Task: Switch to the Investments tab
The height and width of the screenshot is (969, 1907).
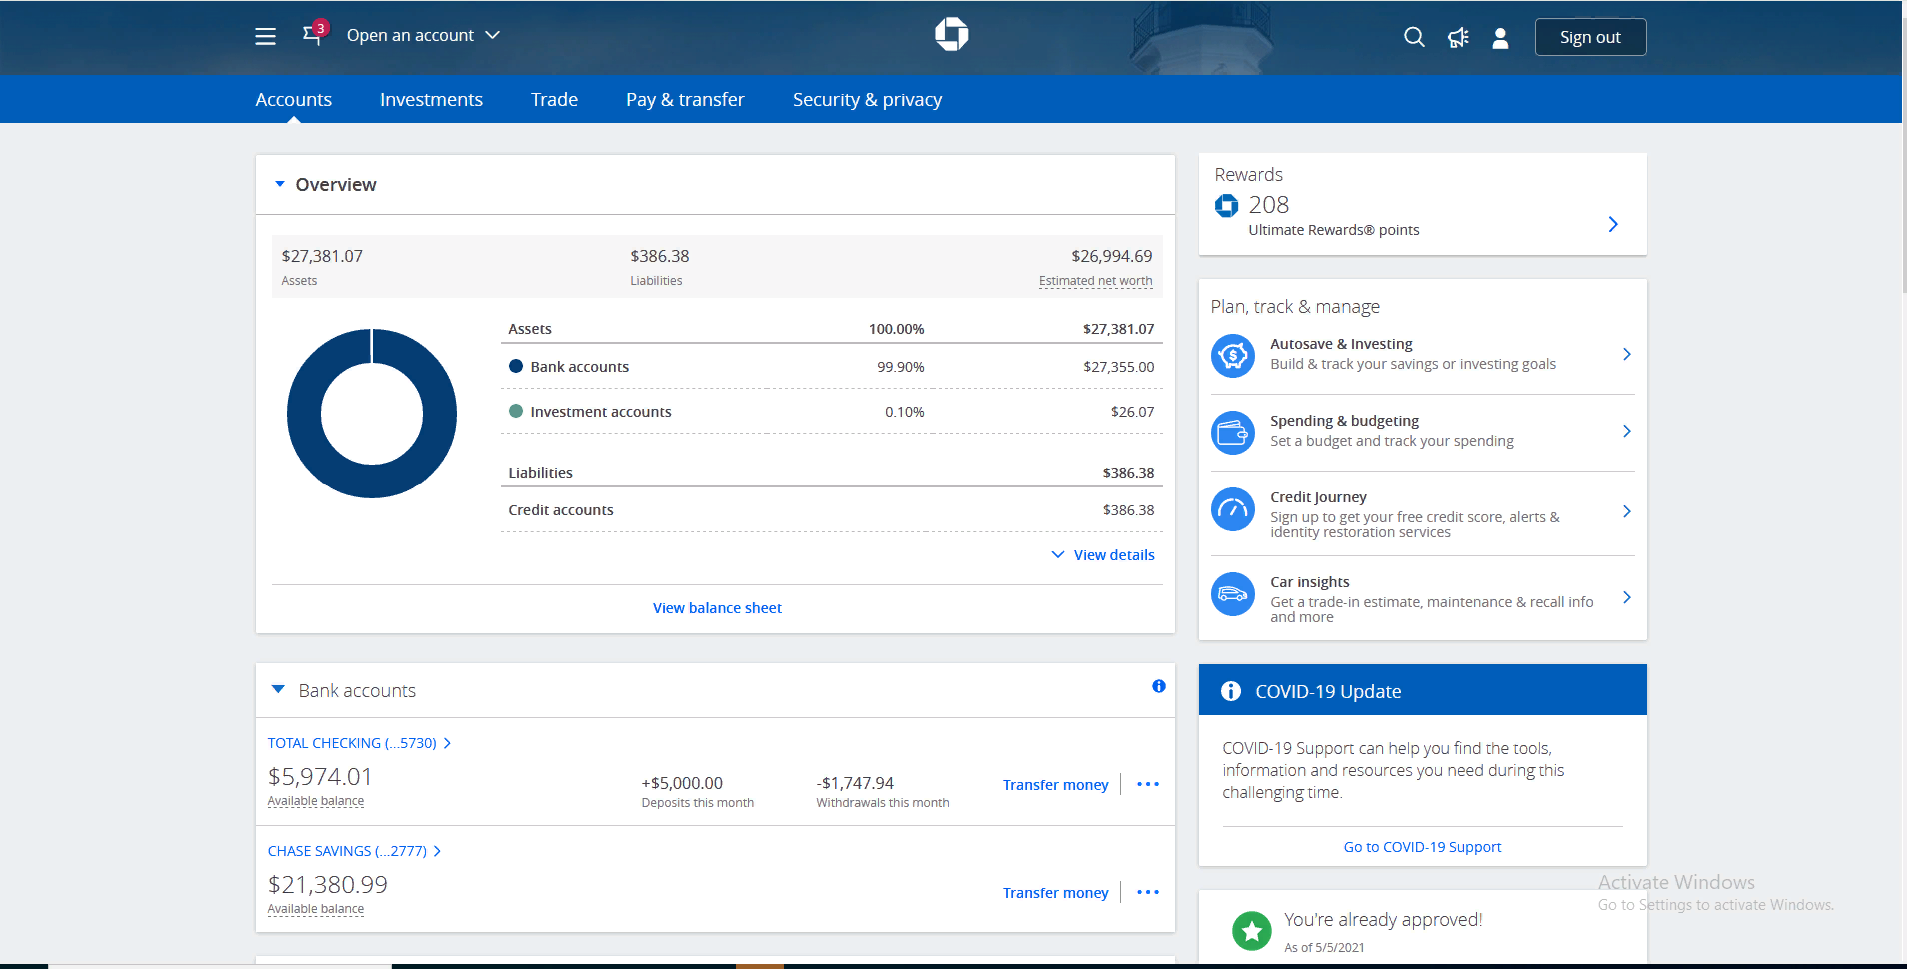Action: pos(431,99)
